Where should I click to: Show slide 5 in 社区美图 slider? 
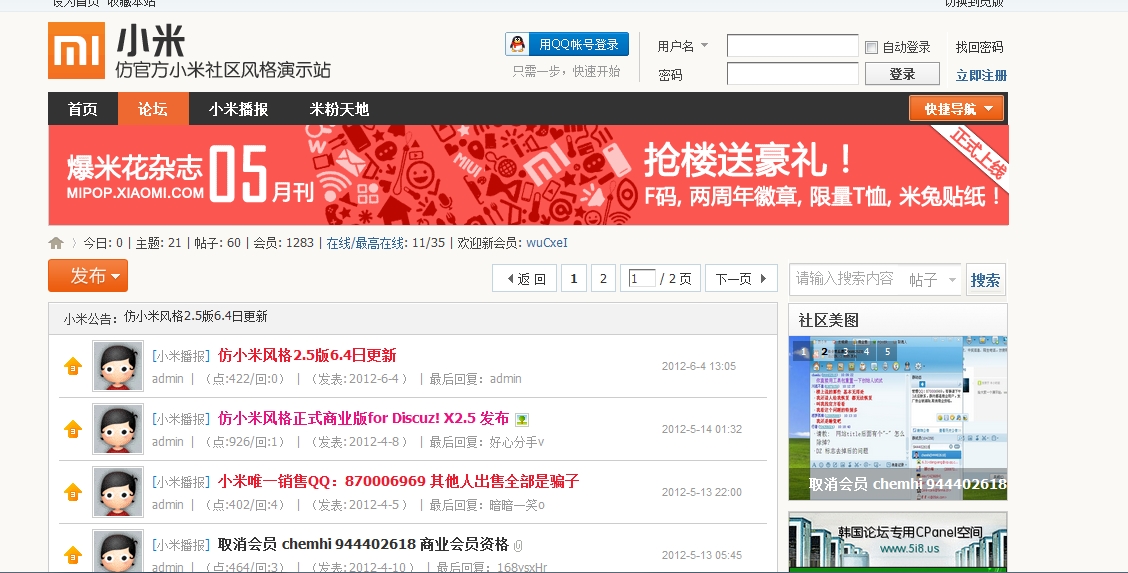tap(887, 352)
